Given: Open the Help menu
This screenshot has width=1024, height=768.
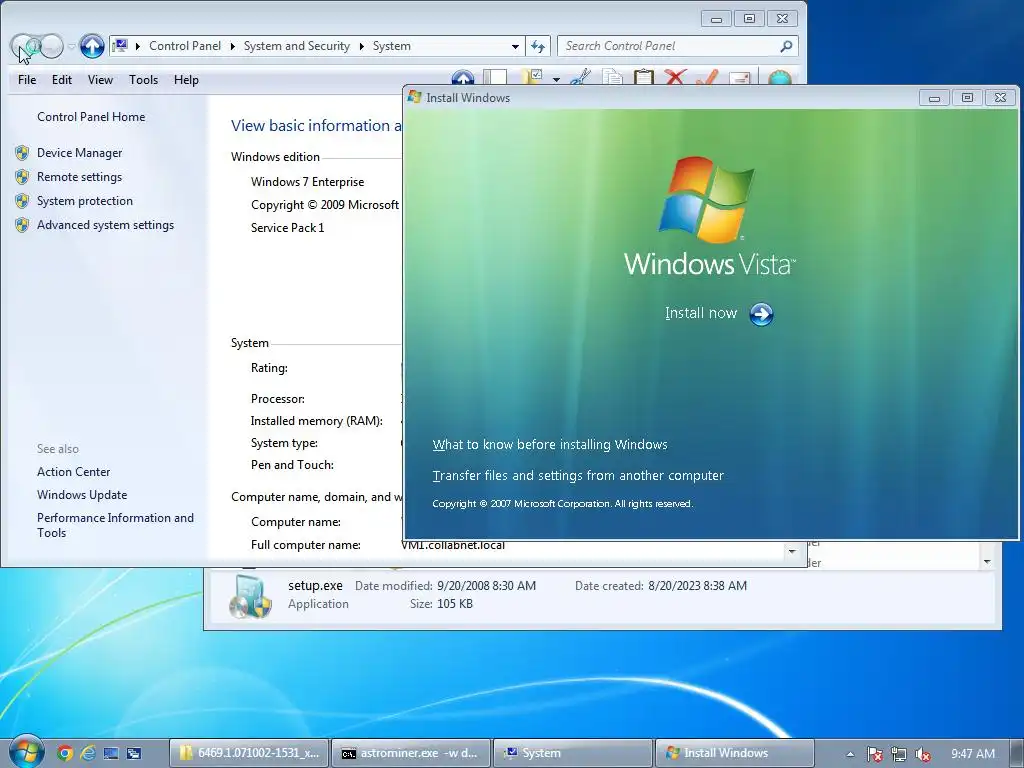Looking at the screenshot, I should coord(186,80).
